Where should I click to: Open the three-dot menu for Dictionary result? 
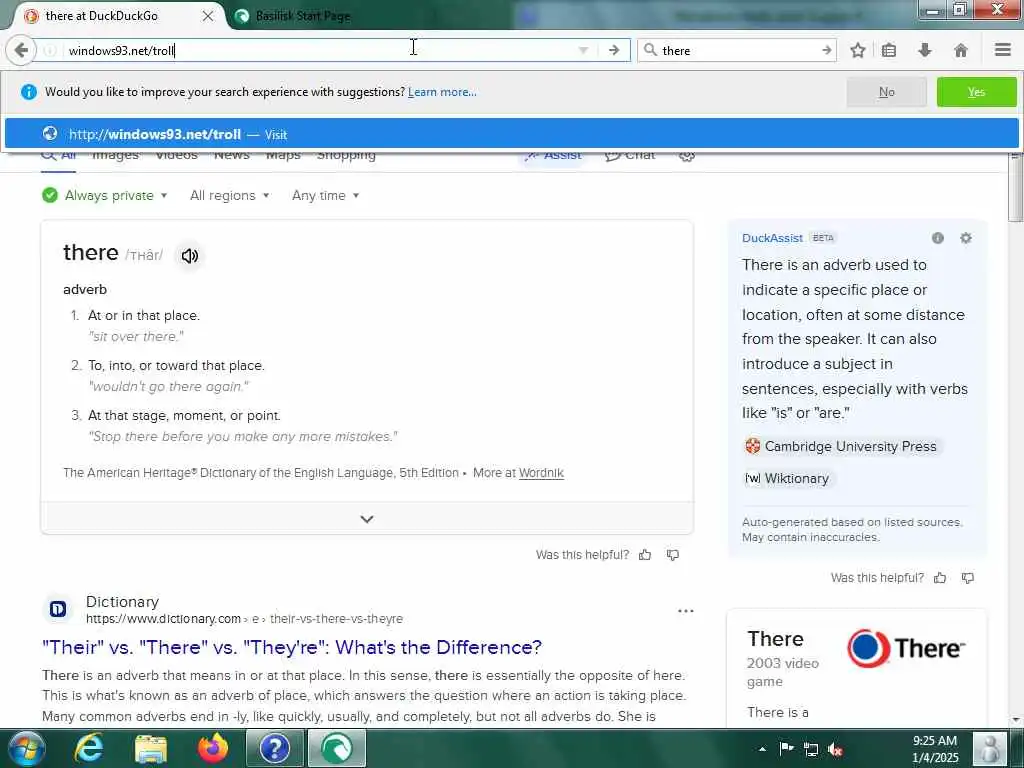[x=686, y=611]
